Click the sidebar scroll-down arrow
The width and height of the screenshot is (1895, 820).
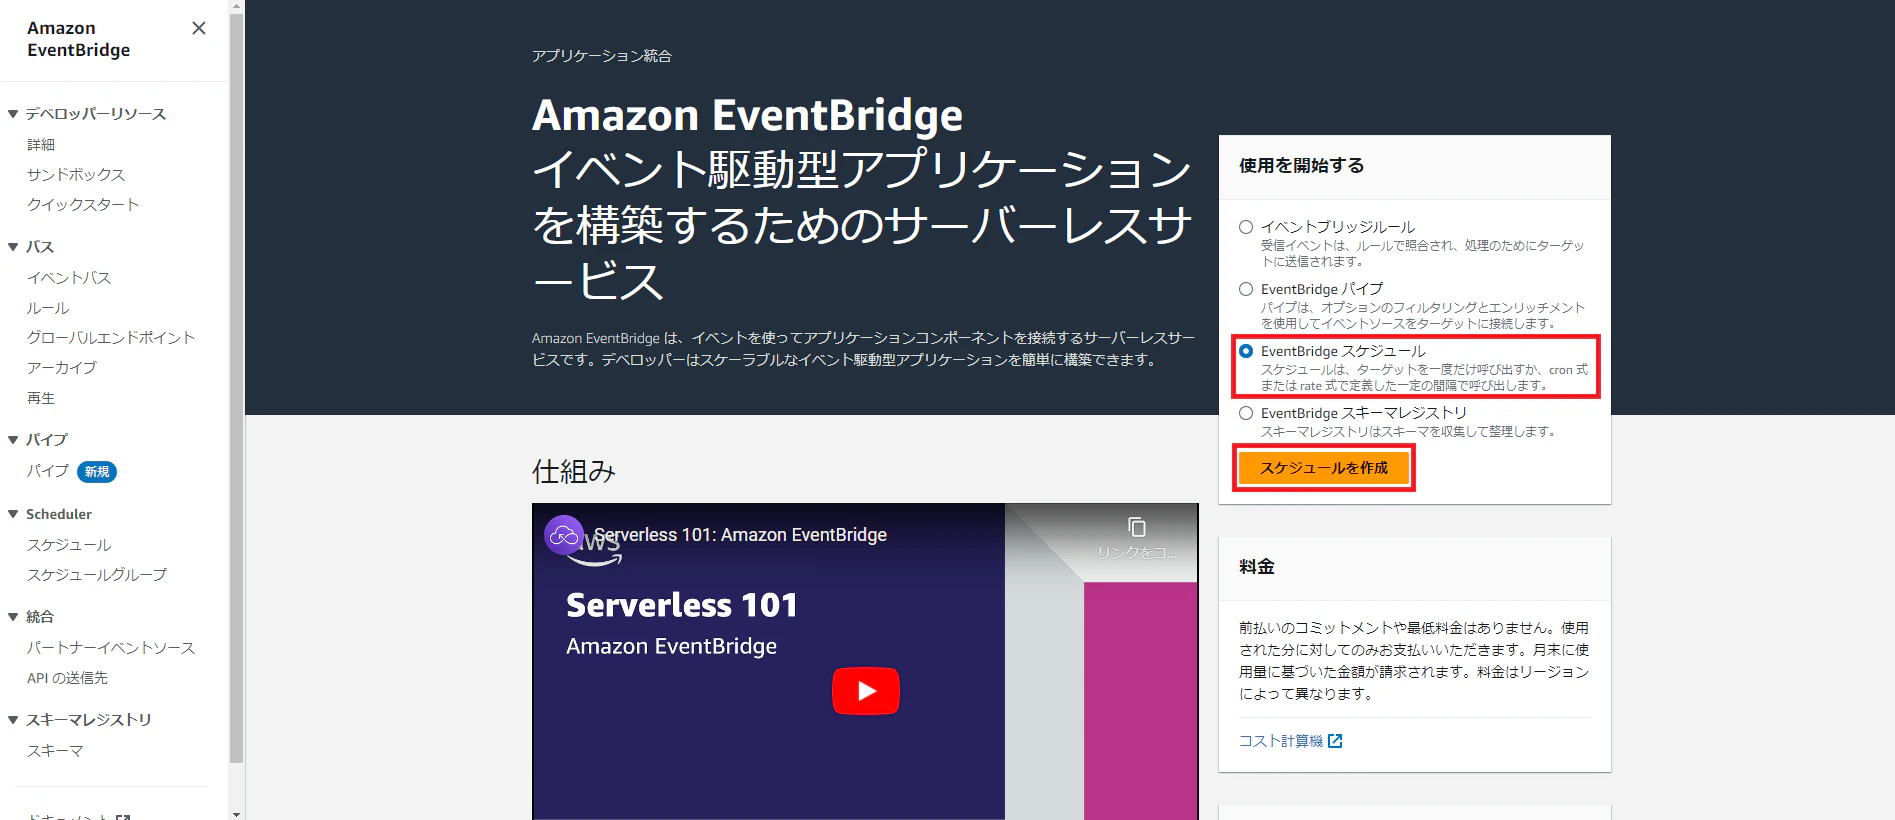coord(236,814)
